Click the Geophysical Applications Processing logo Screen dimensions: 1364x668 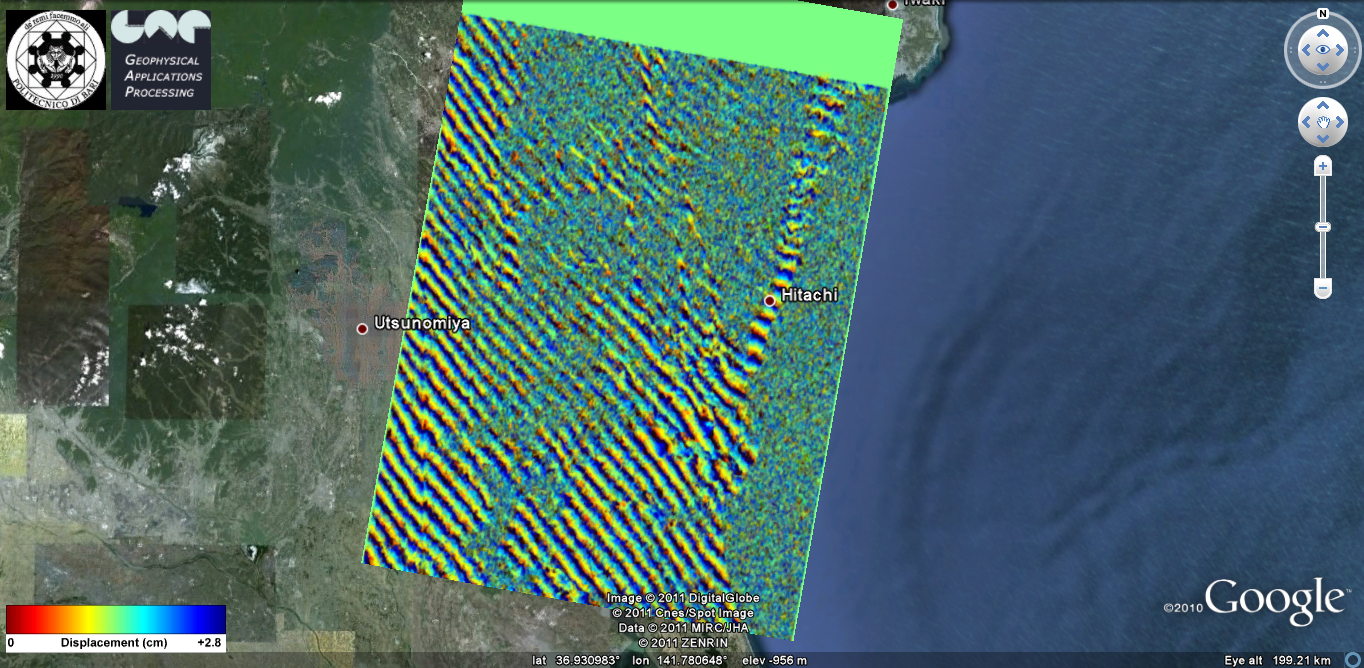(161, 60)
